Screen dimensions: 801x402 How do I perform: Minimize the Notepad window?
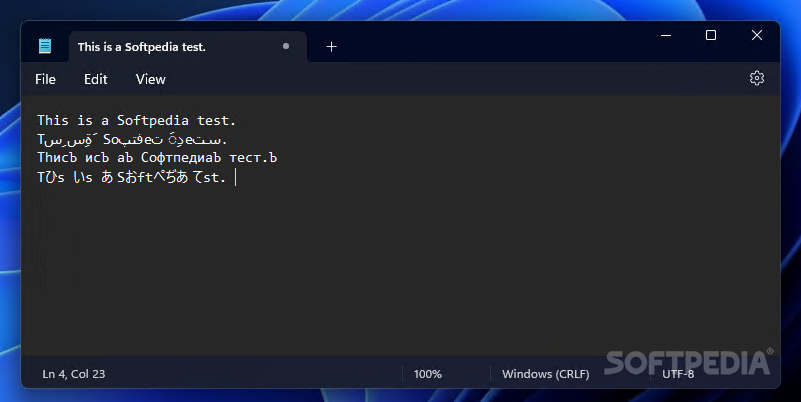666,35
